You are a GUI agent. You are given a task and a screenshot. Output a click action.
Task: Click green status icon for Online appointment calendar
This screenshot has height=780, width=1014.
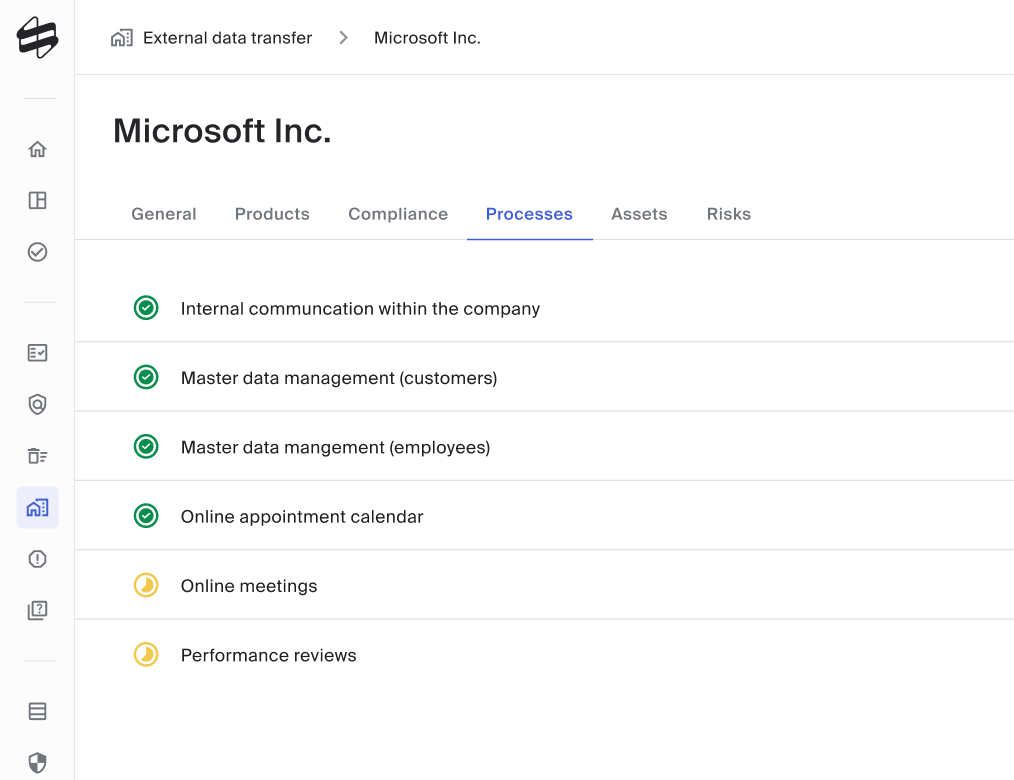click(146, 515)
